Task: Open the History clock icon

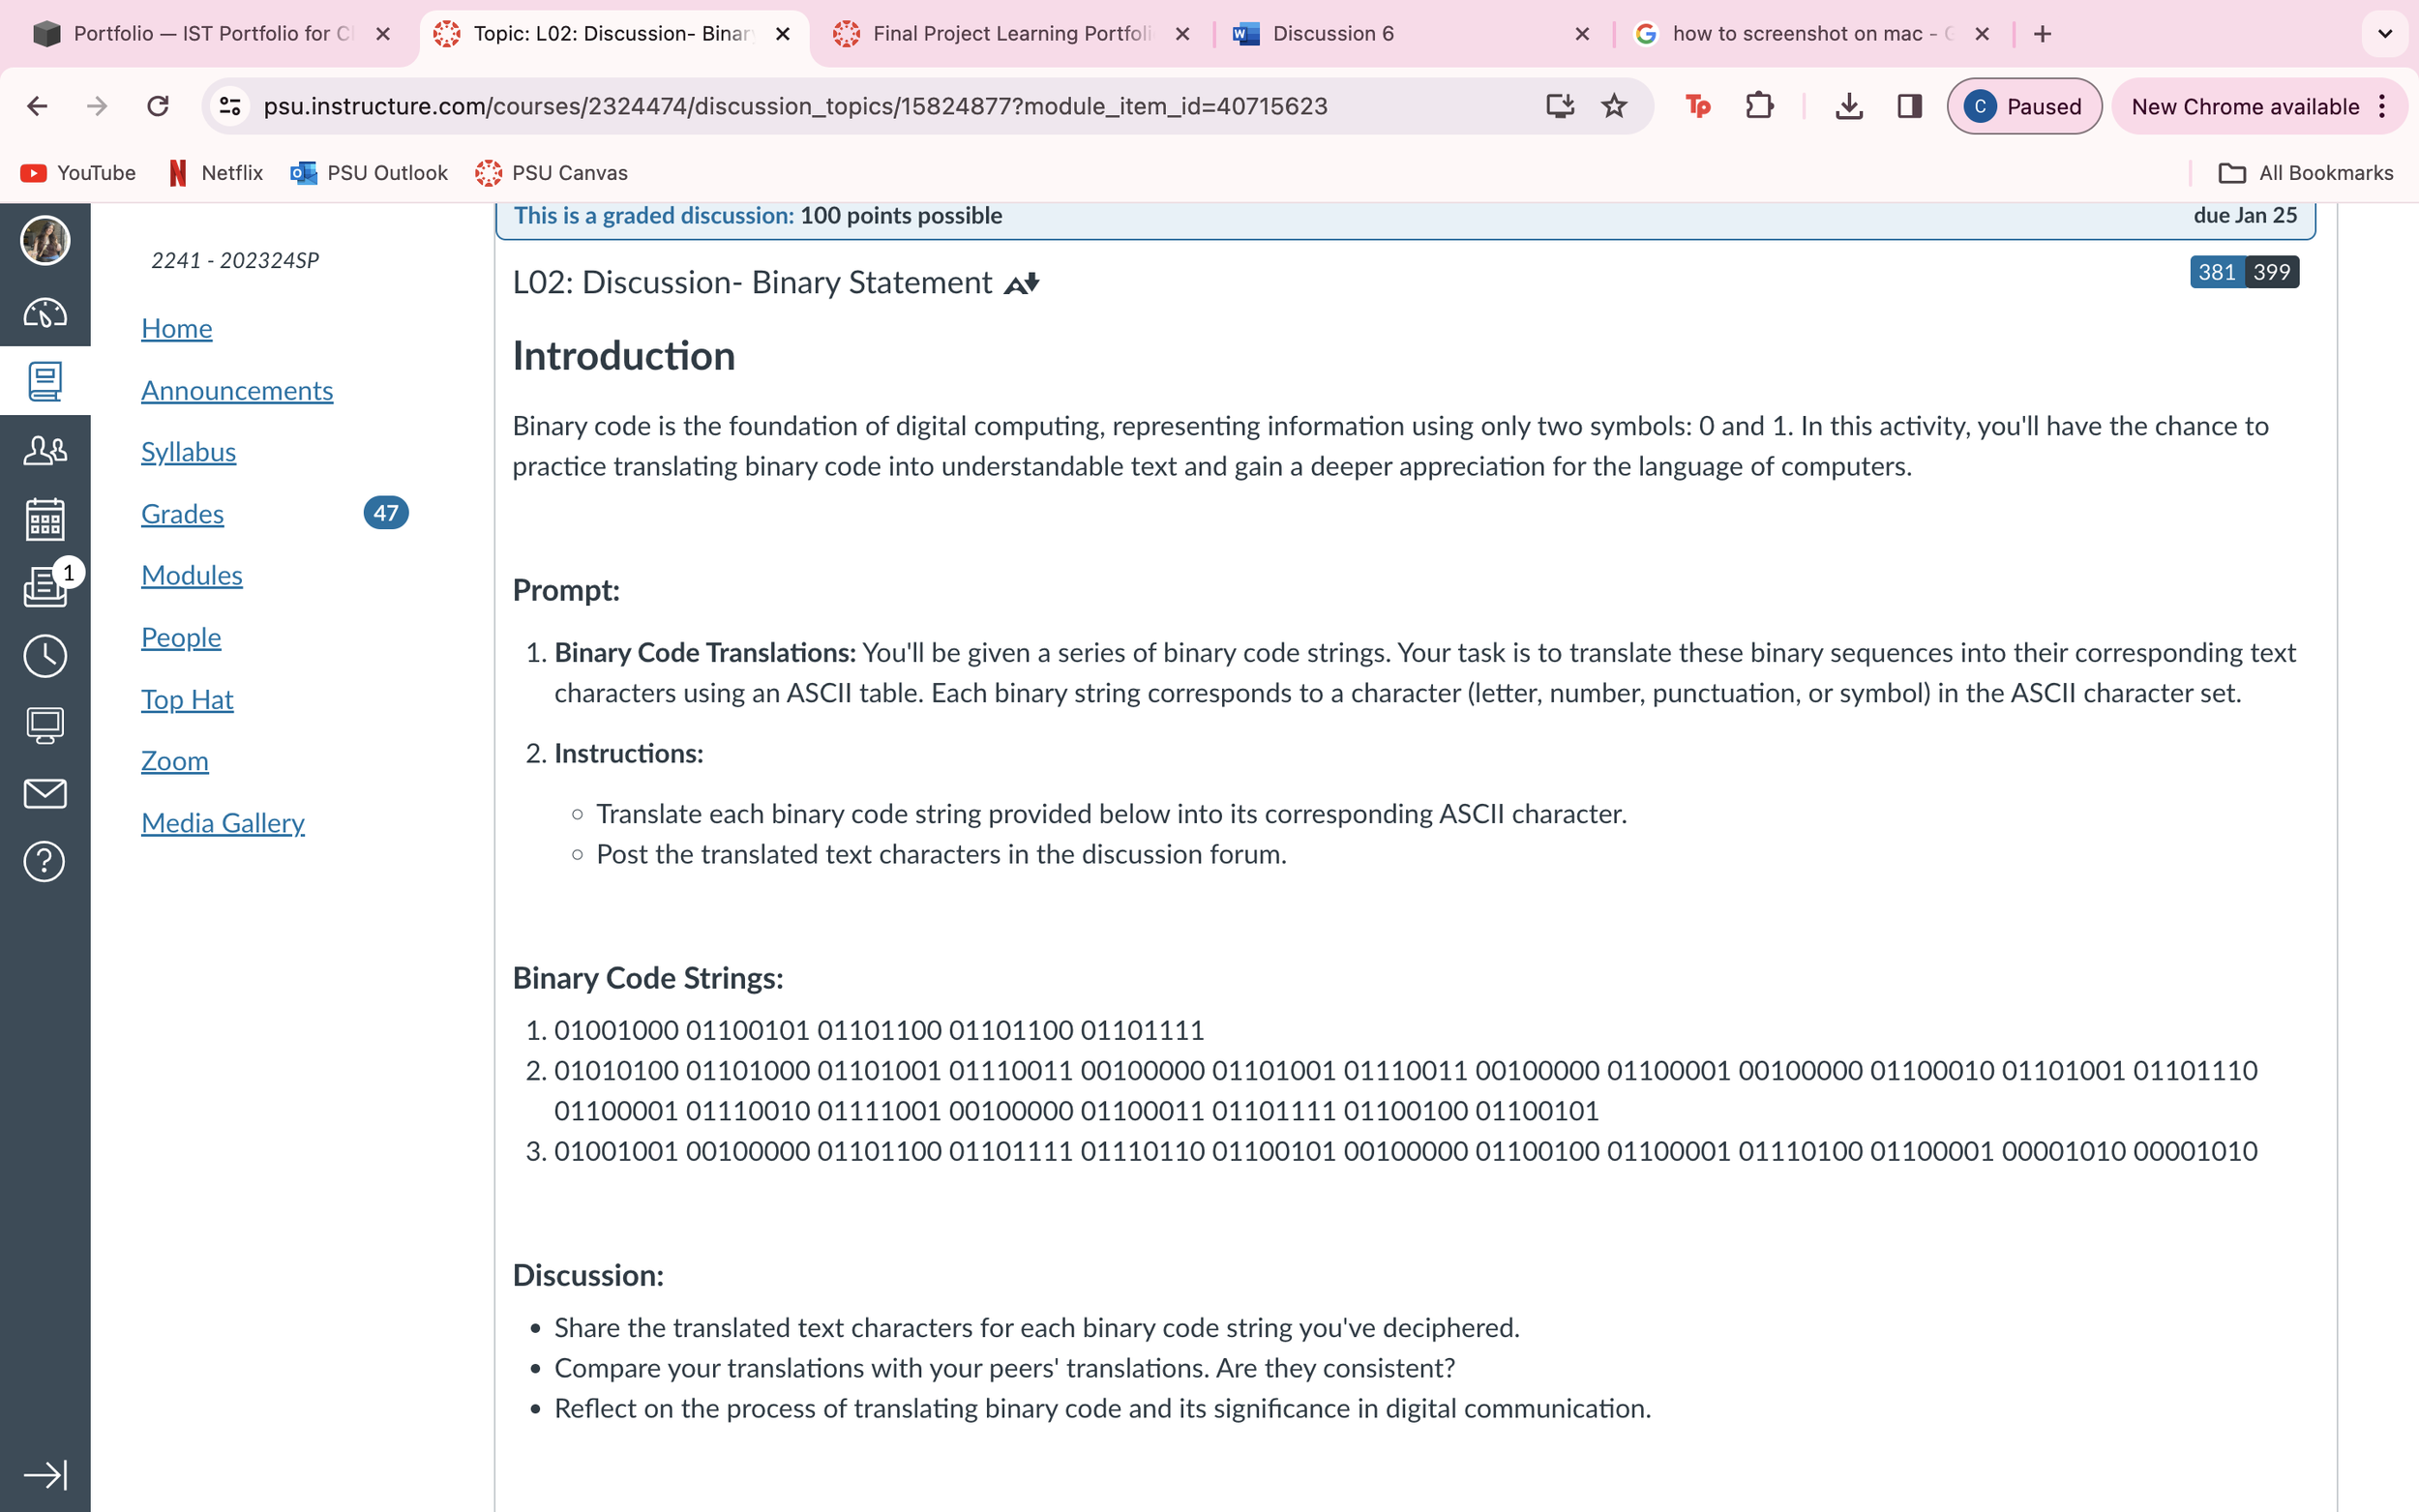Action: [x=45, y=656]
